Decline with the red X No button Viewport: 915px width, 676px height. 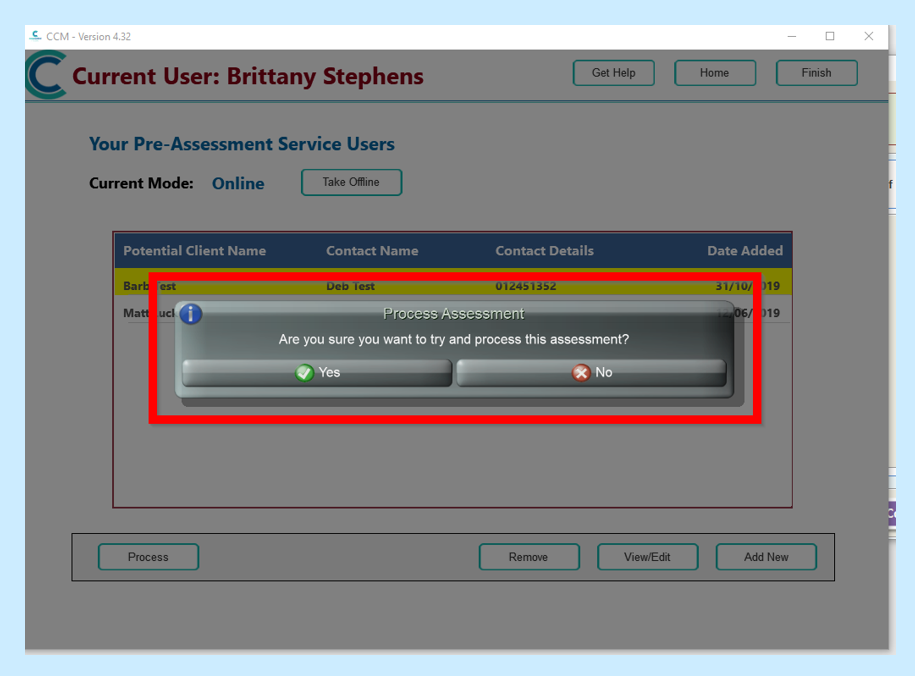pos(591,373)
